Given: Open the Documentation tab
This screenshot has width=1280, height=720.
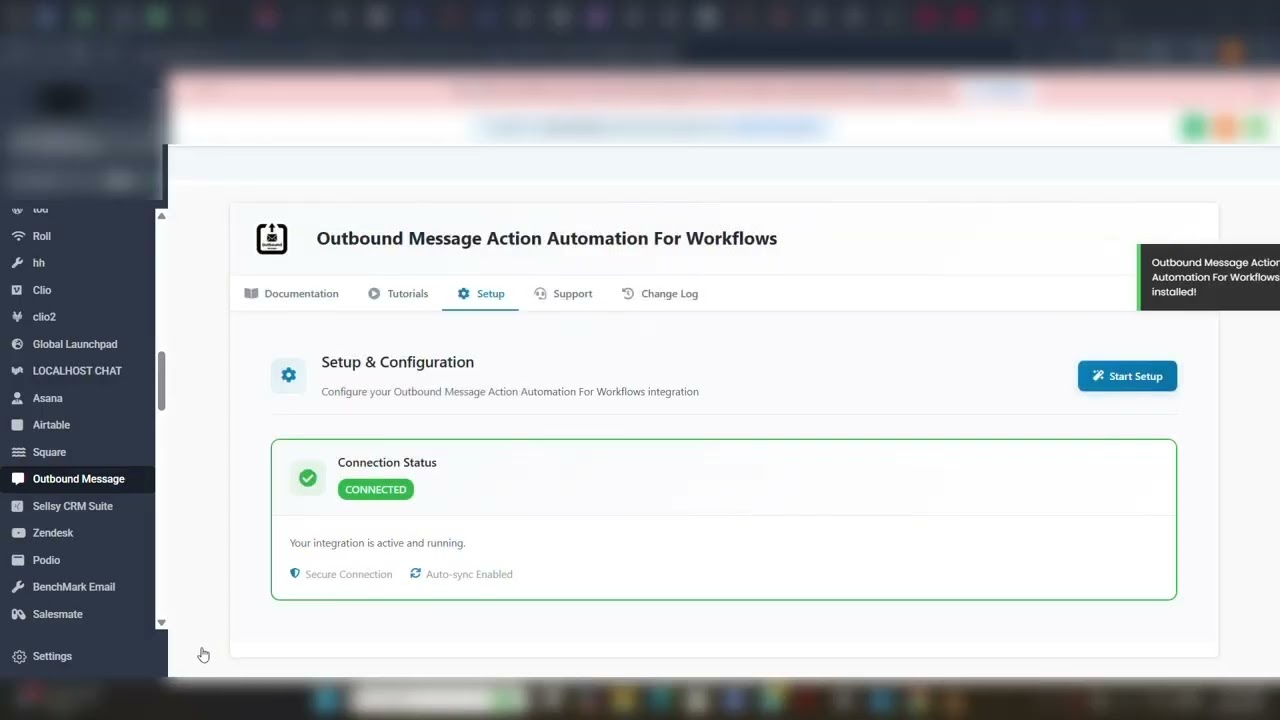Looking at the screenshot, I should (x=291, y=294).
